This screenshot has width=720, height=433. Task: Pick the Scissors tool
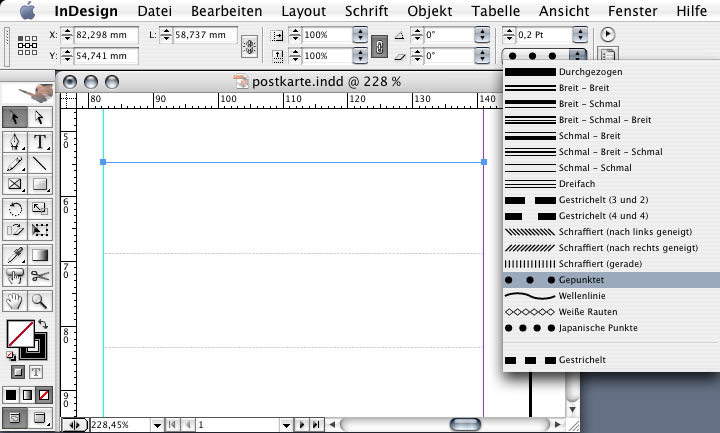[41, 276]
